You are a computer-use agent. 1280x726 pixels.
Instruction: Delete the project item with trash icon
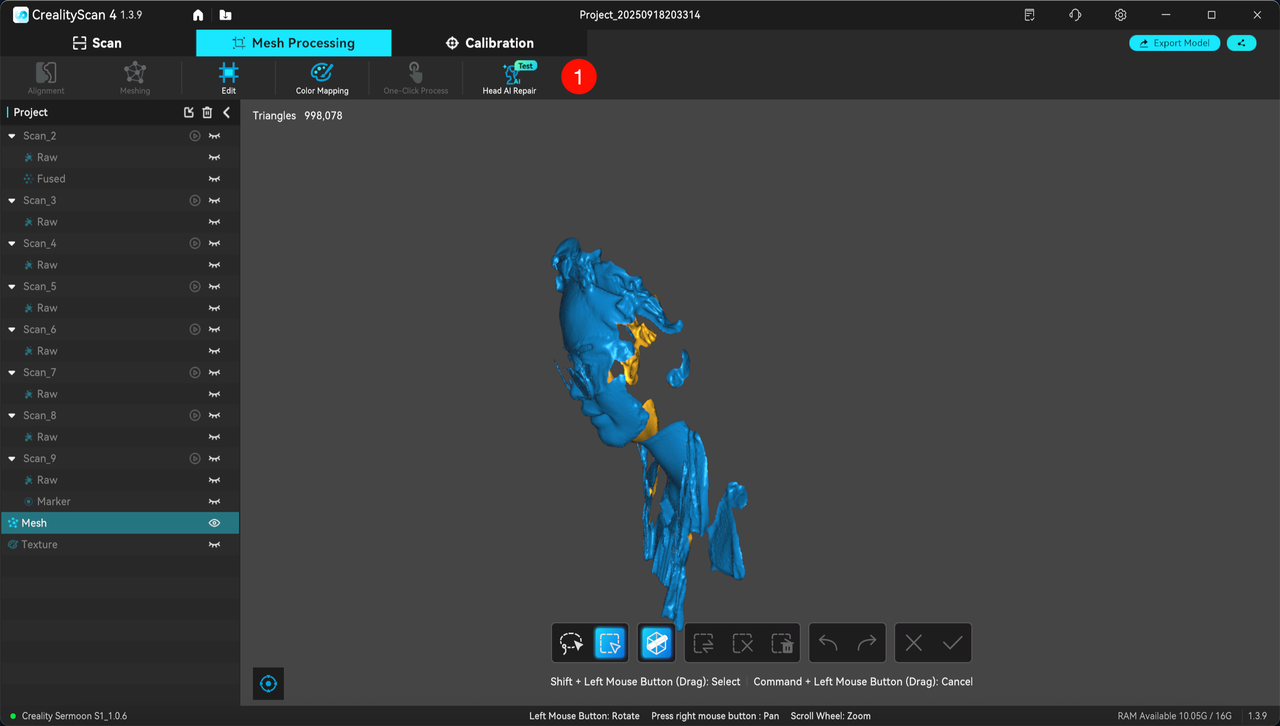207,113
